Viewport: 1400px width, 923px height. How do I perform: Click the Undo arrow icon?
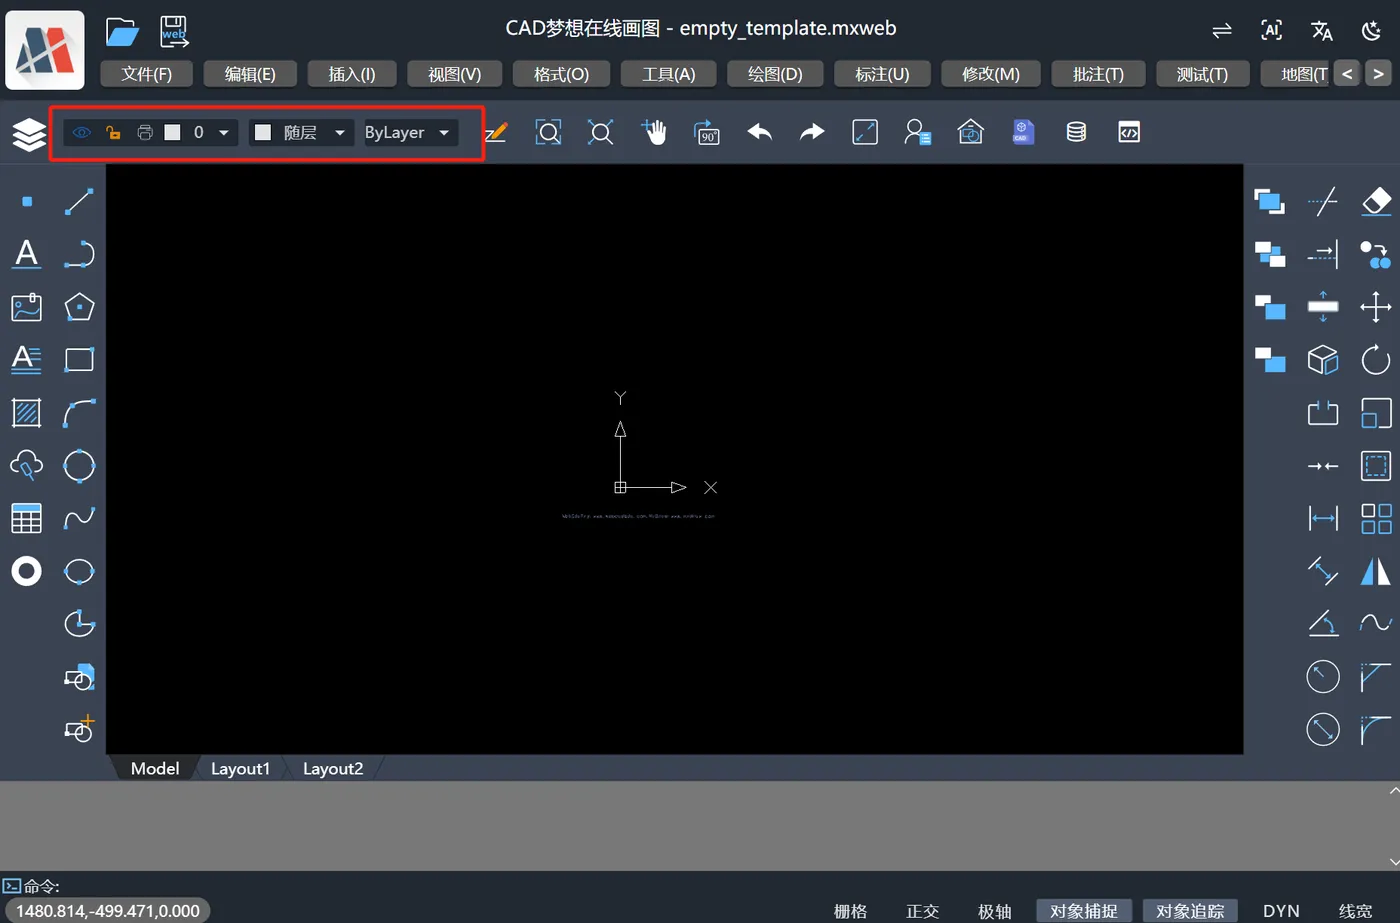tap(759, 131)
